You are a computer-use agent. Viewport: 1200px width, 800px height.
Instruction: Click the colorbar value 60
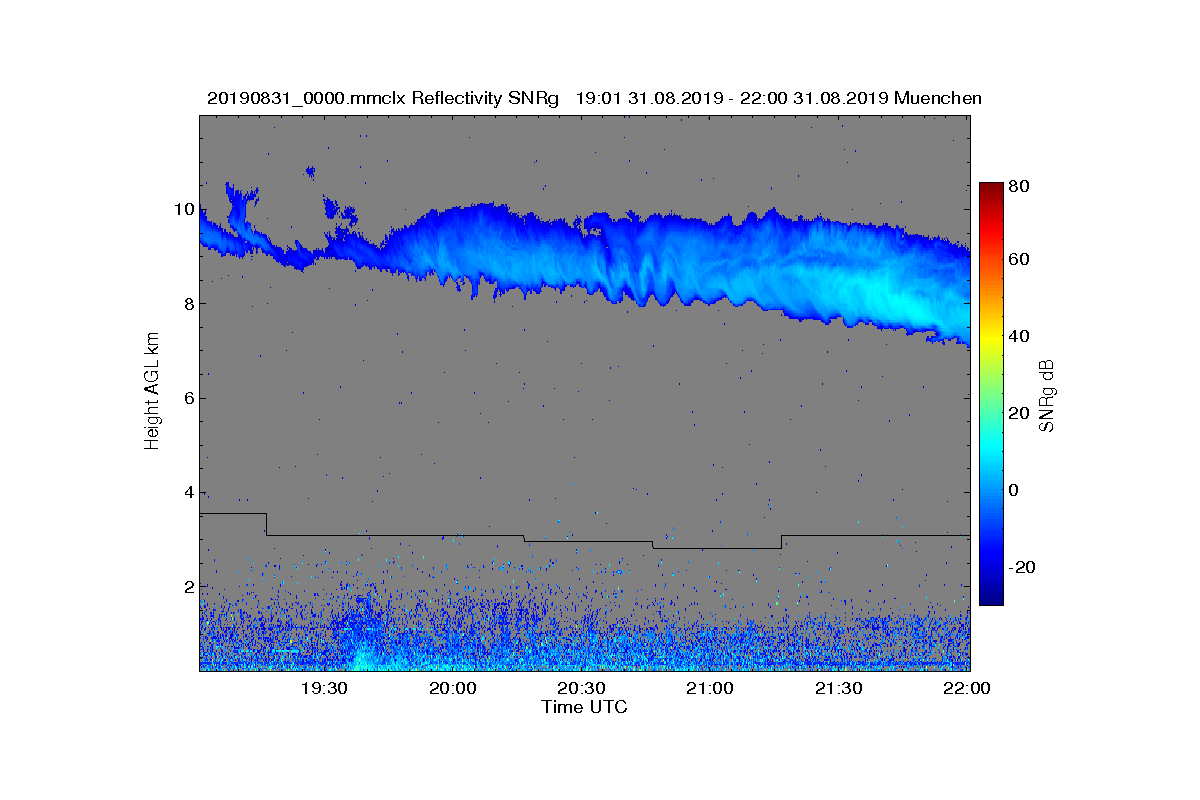coord(1020,260)
